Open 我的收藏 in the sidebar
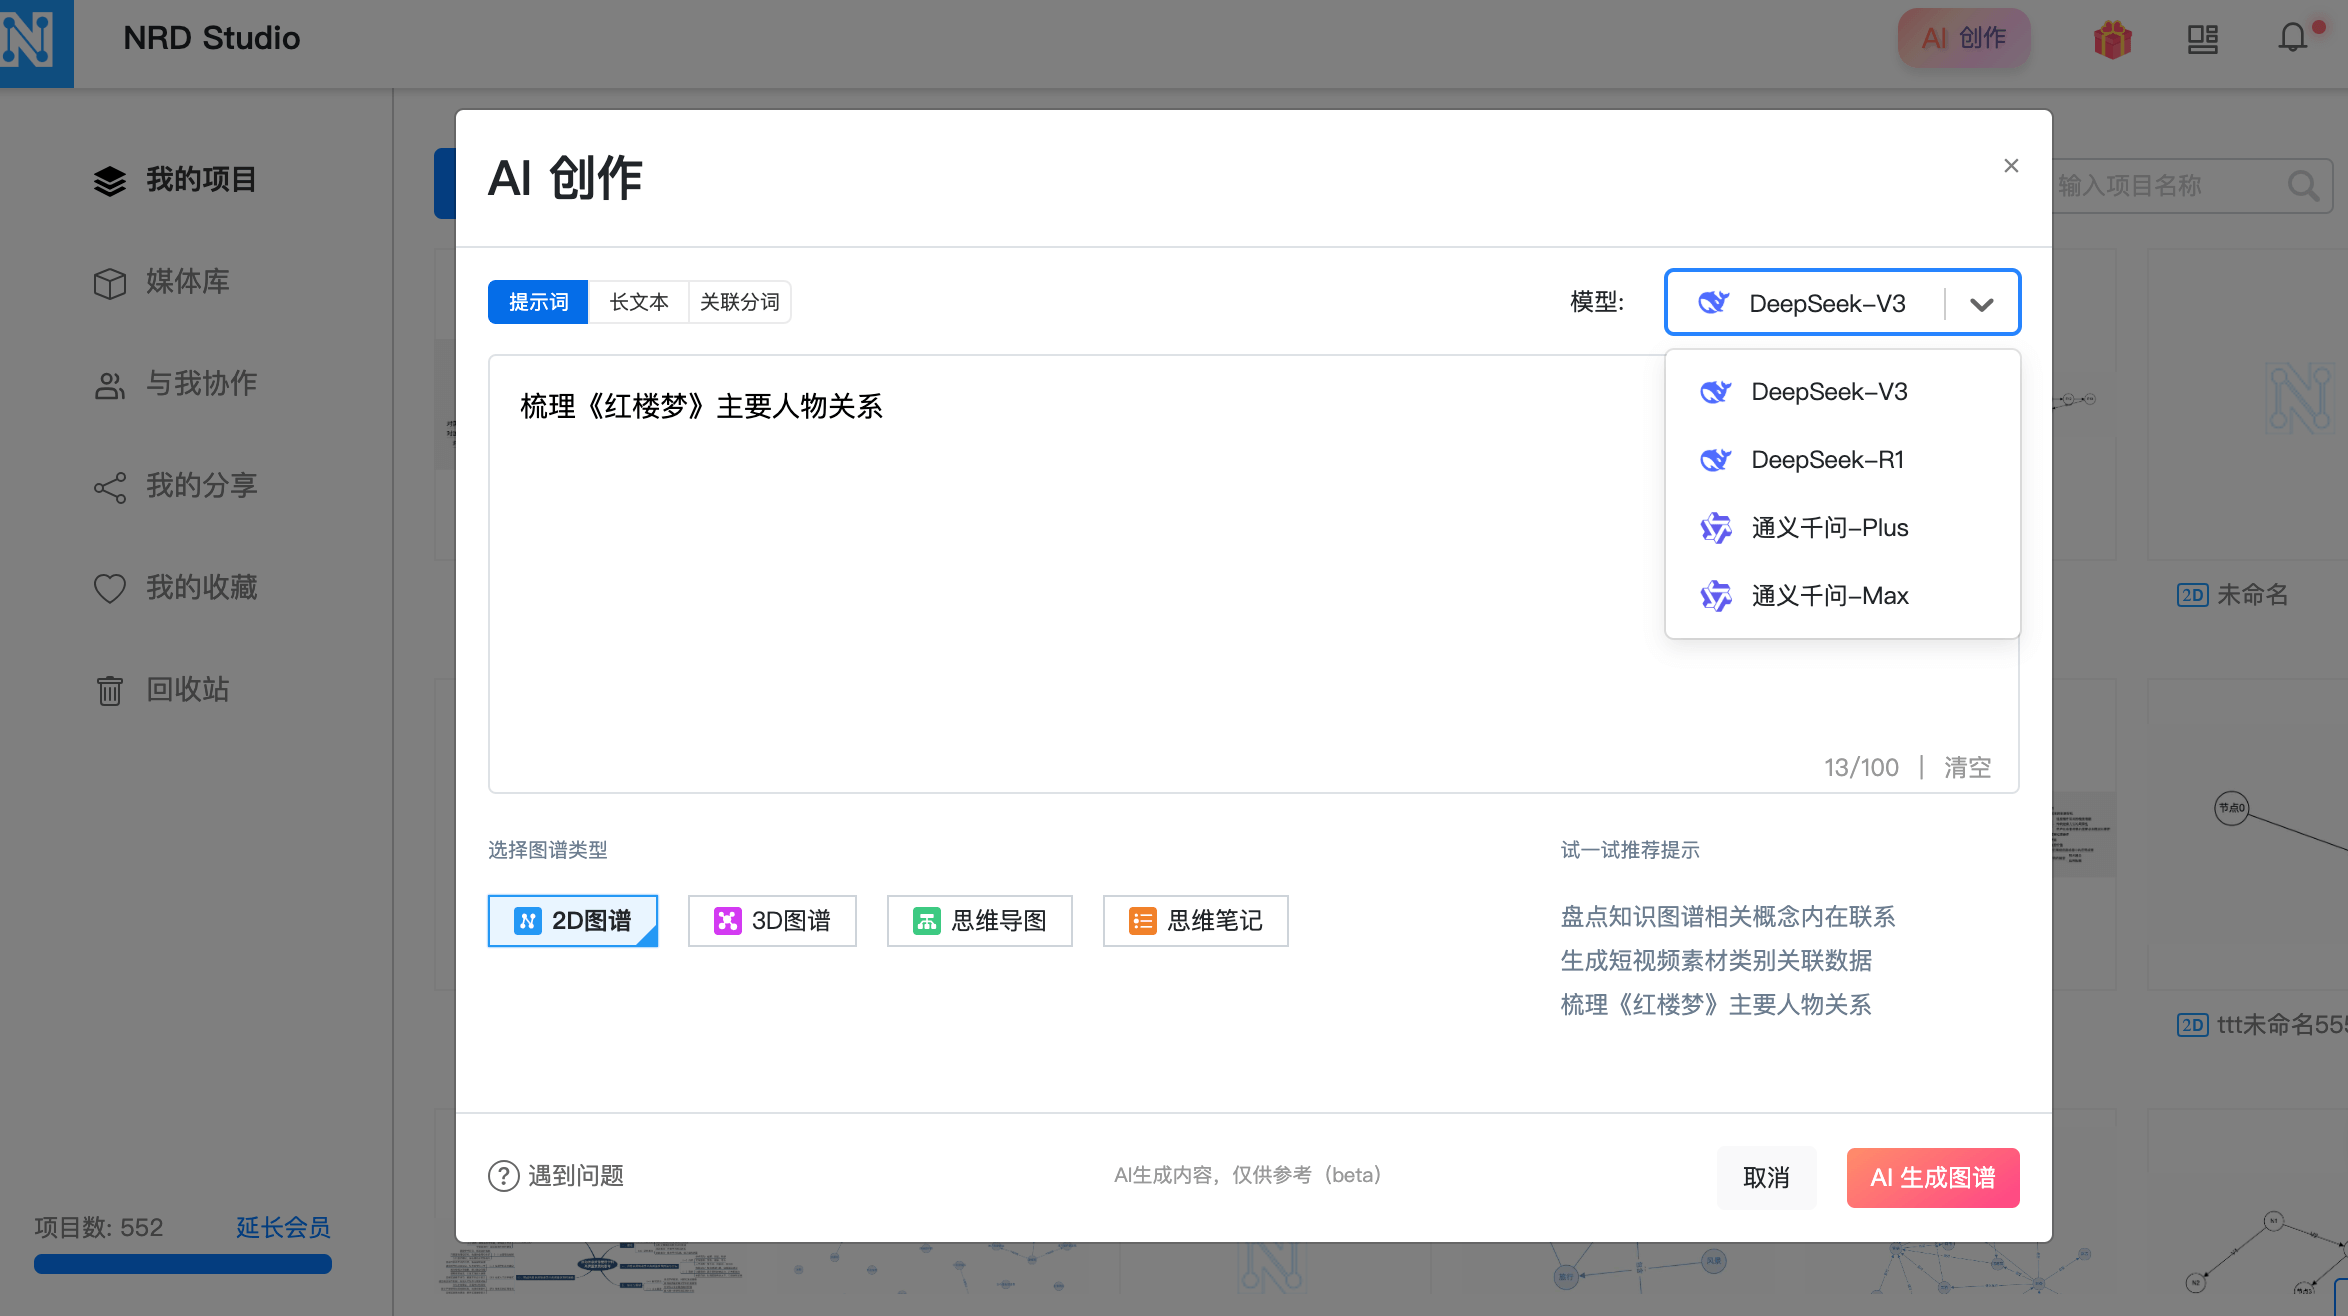The height and width of the screenshot is (1316, 2348). click(176, 588)
